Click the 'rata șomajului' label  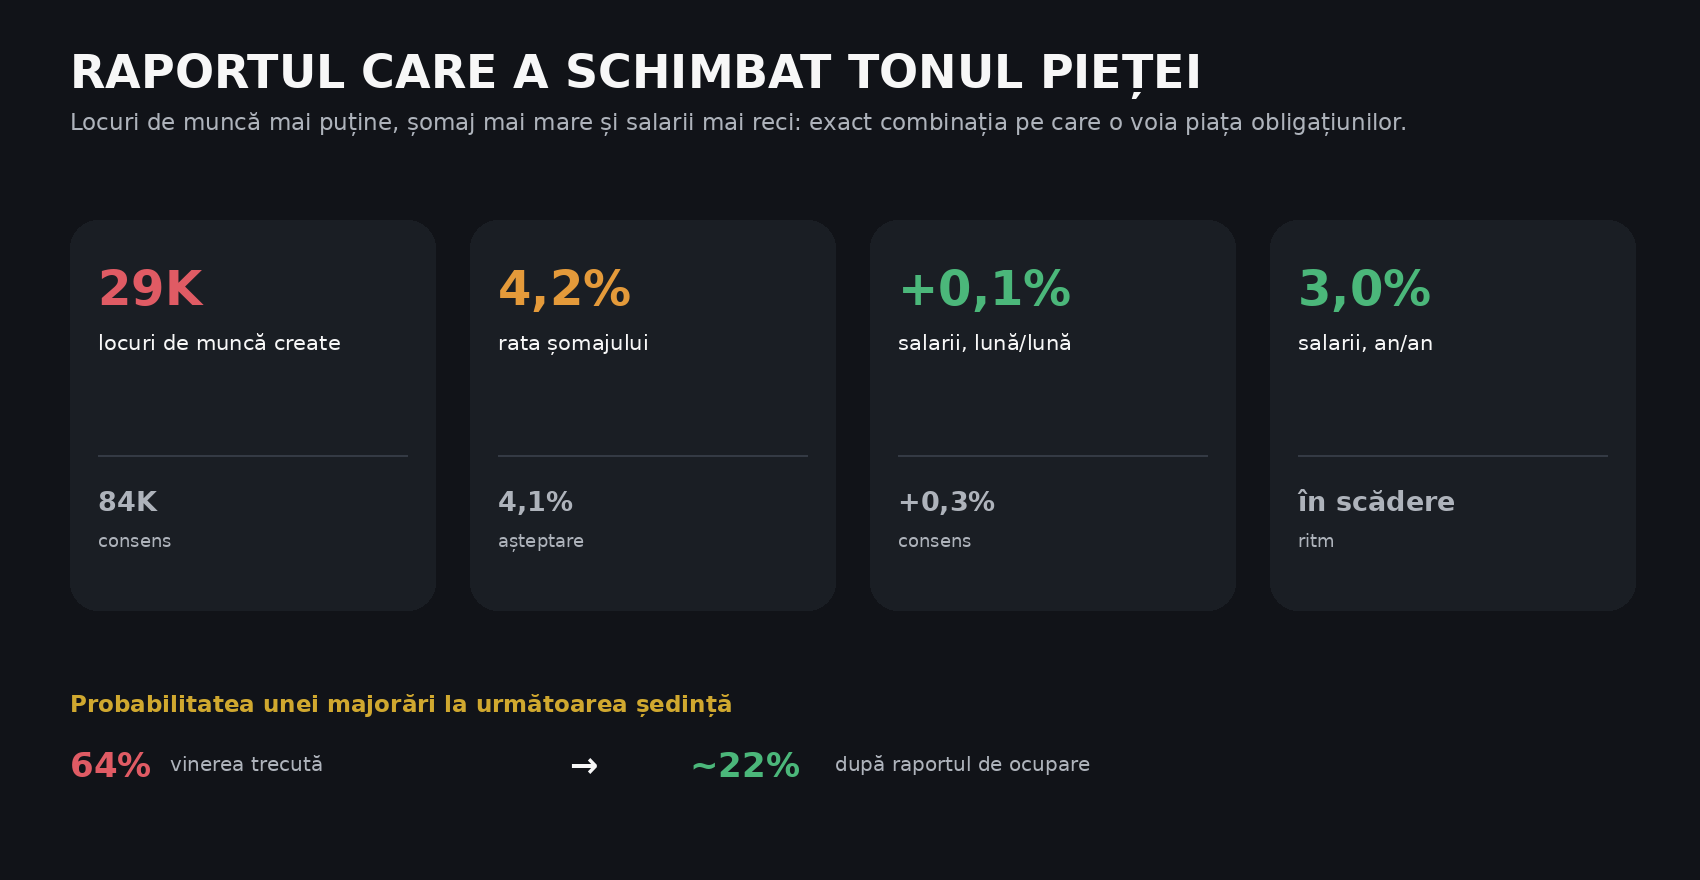(x=573, y=344)
